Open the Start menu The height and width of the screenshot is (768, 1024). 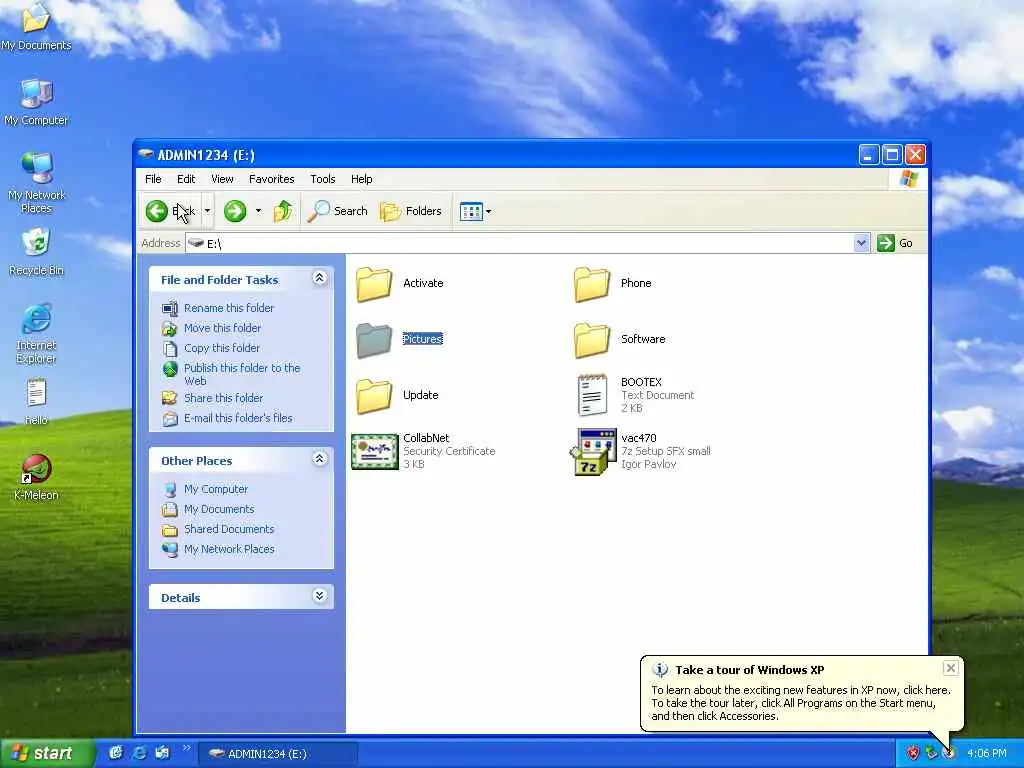[x=45, y=753]
